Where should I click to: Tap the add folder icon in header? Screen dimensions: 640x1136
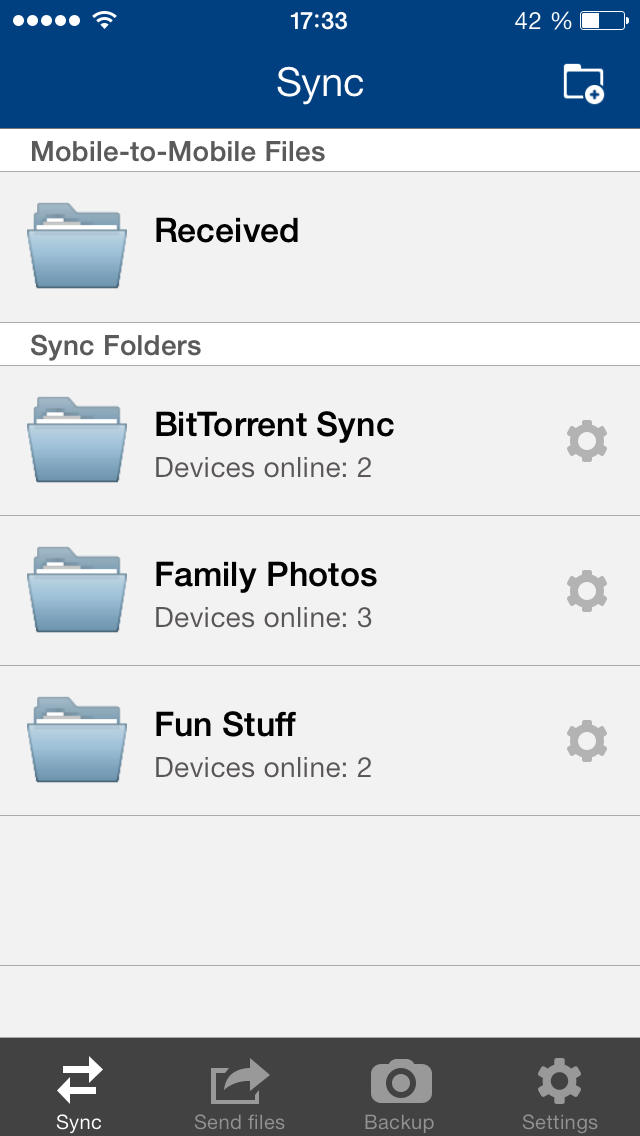(x=583, y=83)
